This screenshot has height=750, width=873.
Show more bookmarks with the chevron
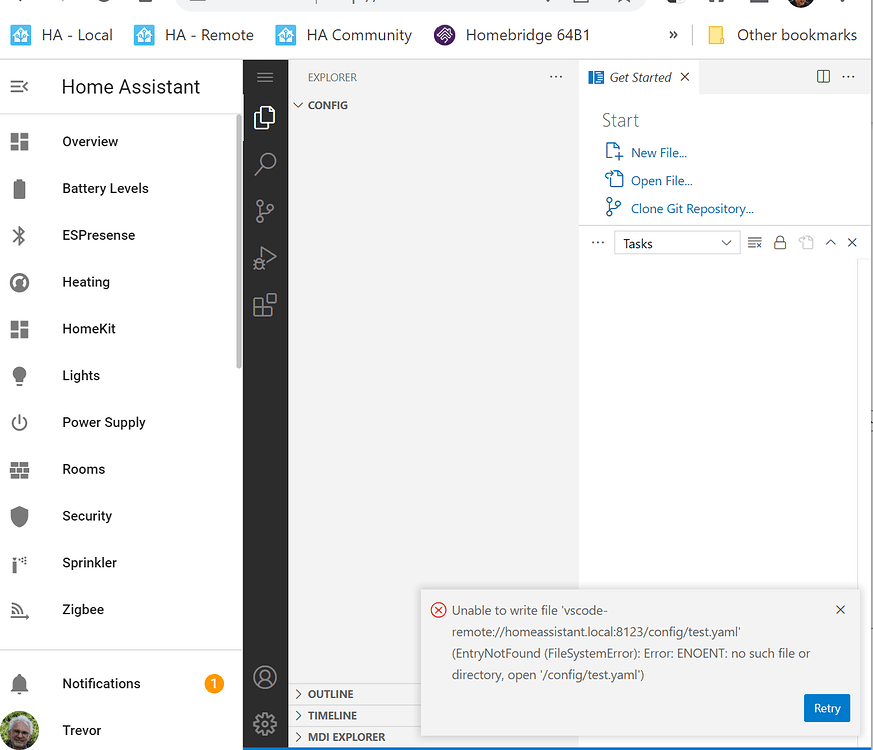tap(673, 35)
